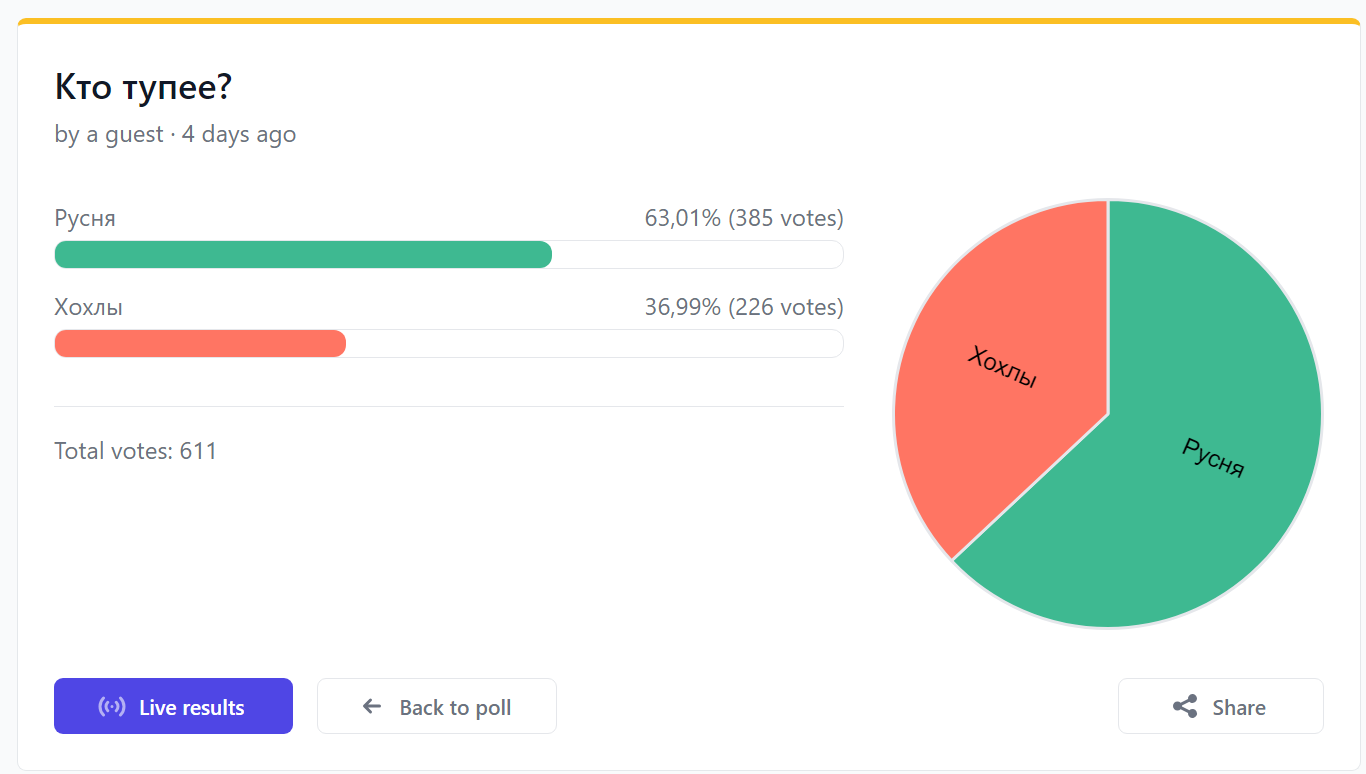1366x774 pixels.
Task: Click the text label inside the red pie slice
Action: (1003, 368)
